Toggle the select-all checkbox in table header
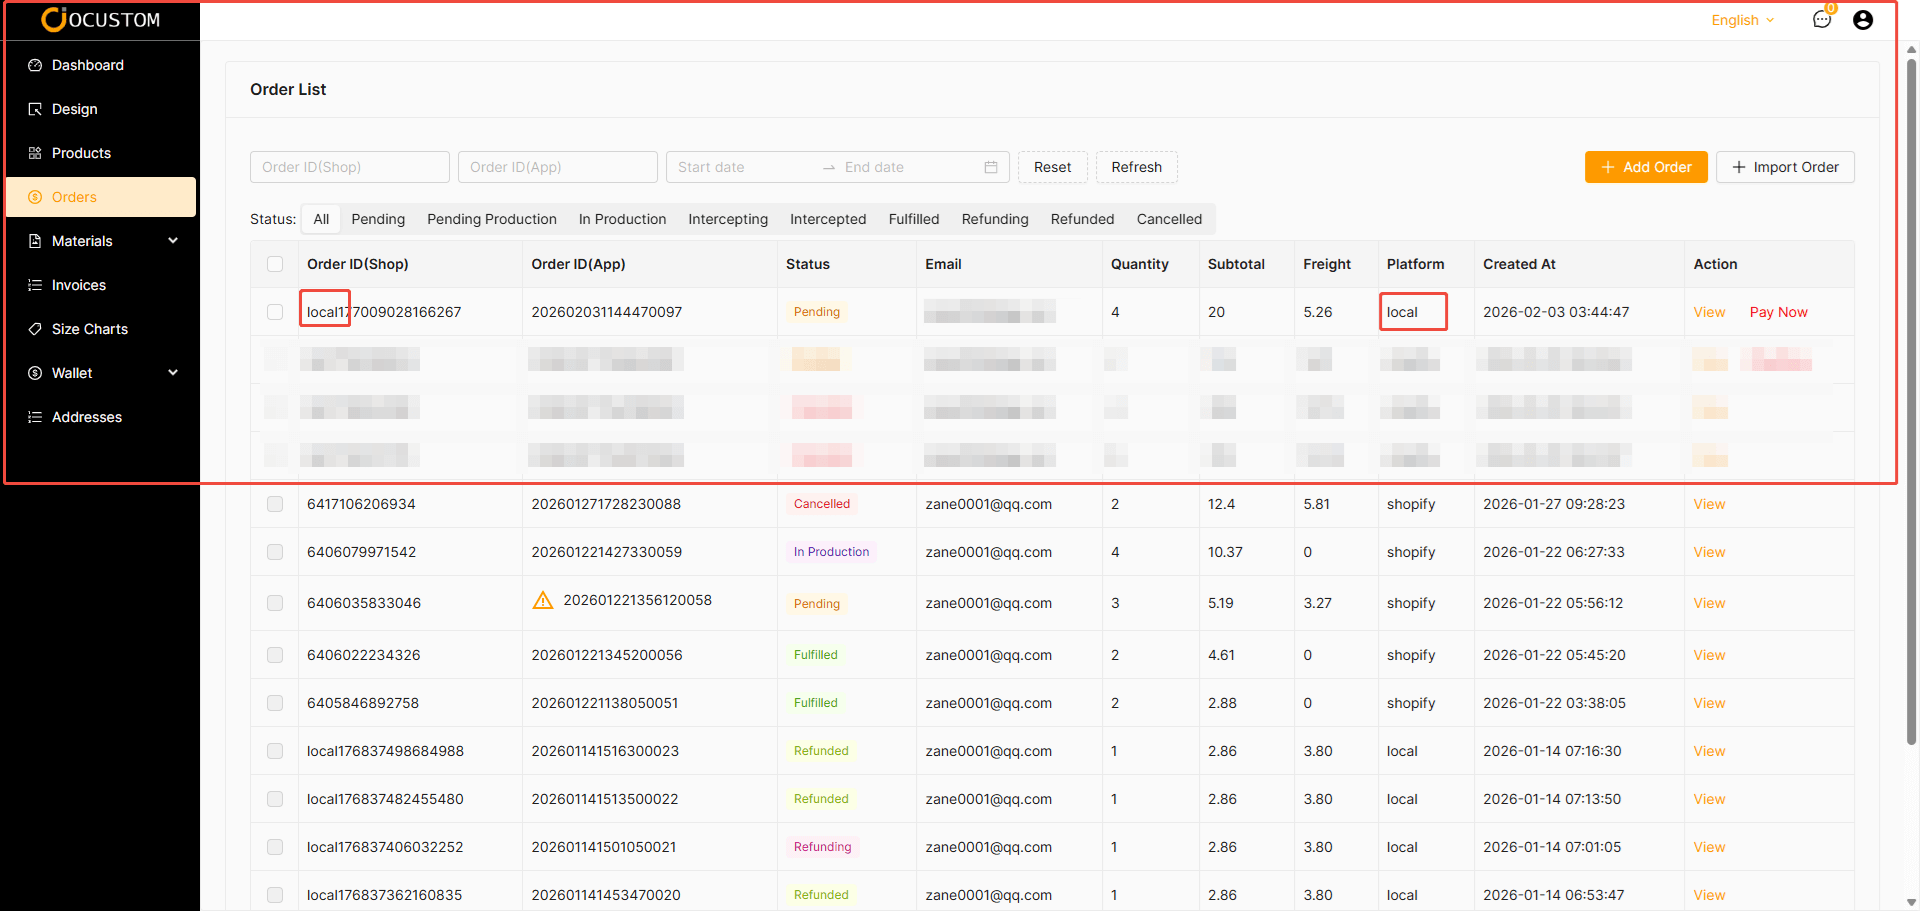1920x911 pixels. (275, 264)
